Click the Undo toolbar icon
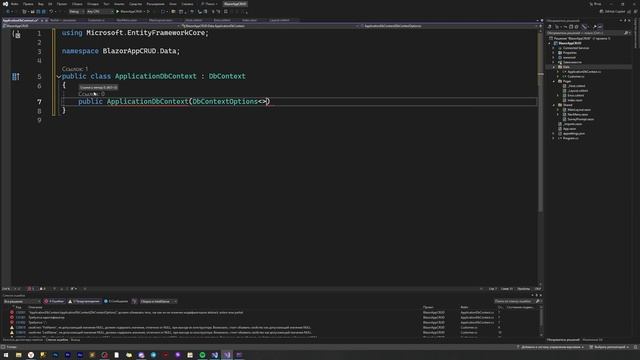The image size is (640, 360). point(51,11)
